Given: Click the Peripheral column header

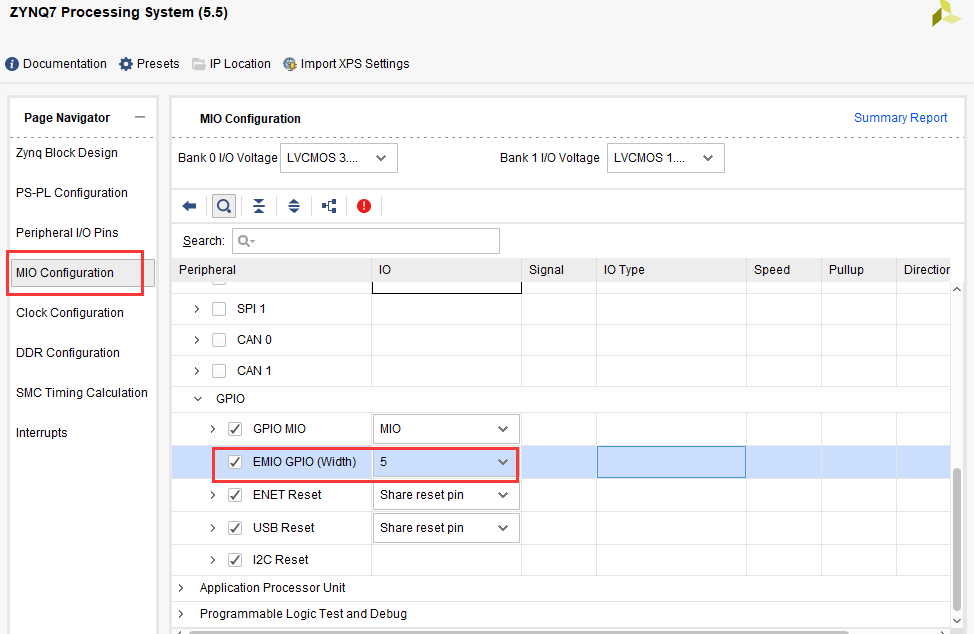Looking at the screenshot, I should (271, 270).
